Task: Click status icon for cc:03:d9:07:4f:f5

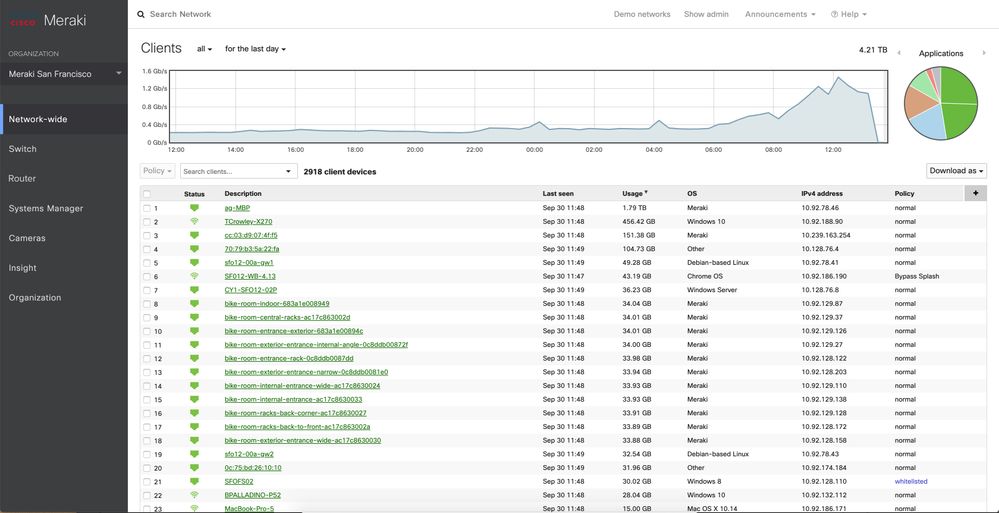Action: tap(194, 235)
